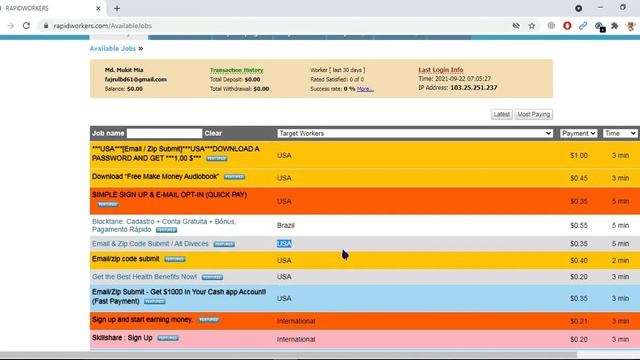
Task: Click the padlock site info icon
Action: point(46,26)
